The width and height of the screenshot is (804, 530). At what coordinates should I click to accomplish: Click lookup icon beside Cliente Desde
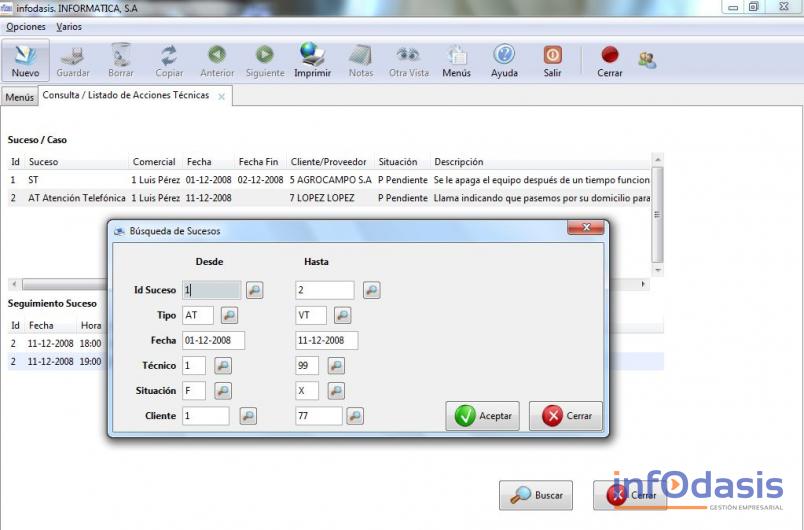point(247,416)
